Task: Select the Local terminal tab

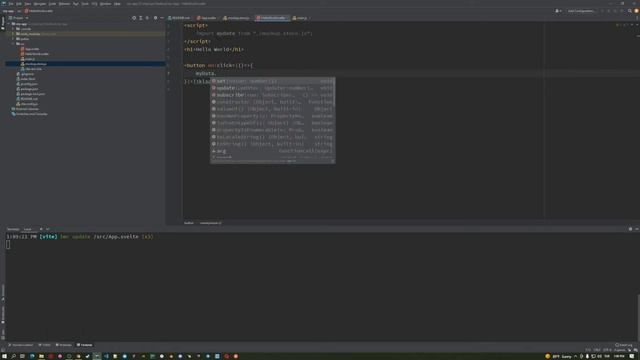Action: [27, 229]
